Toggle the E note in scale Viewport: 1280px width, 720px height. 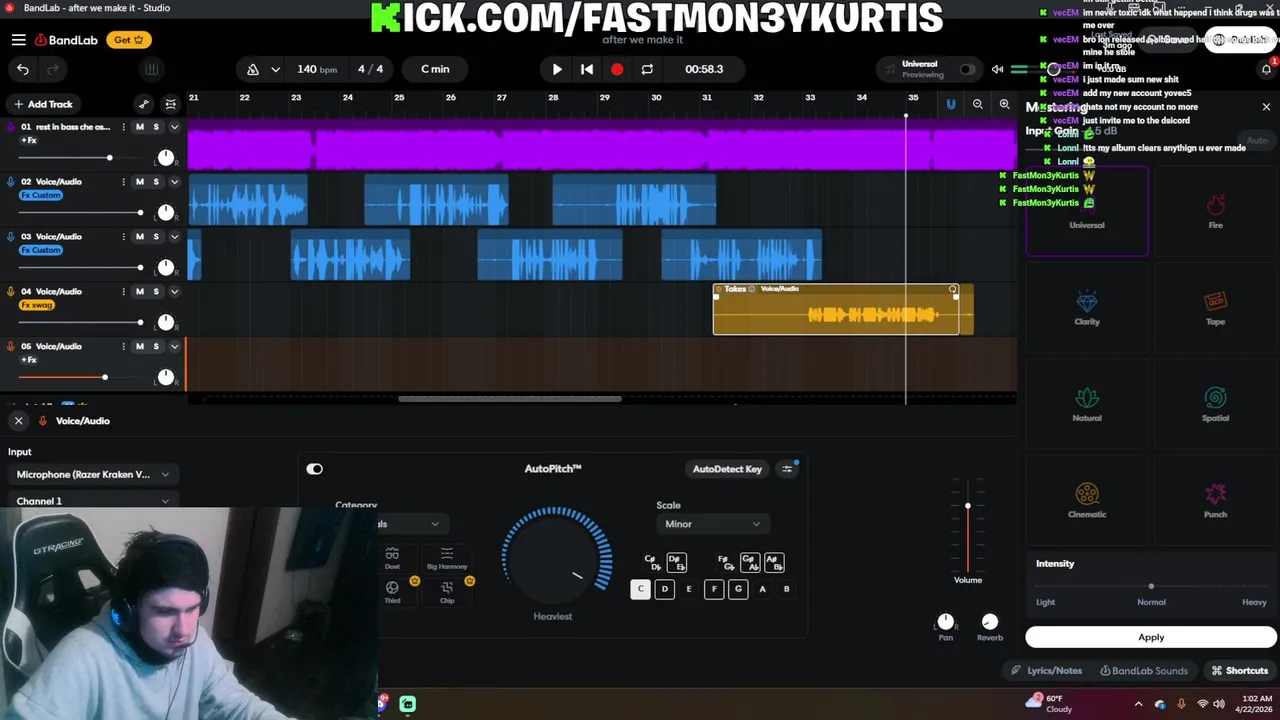(x=689, y=589)
